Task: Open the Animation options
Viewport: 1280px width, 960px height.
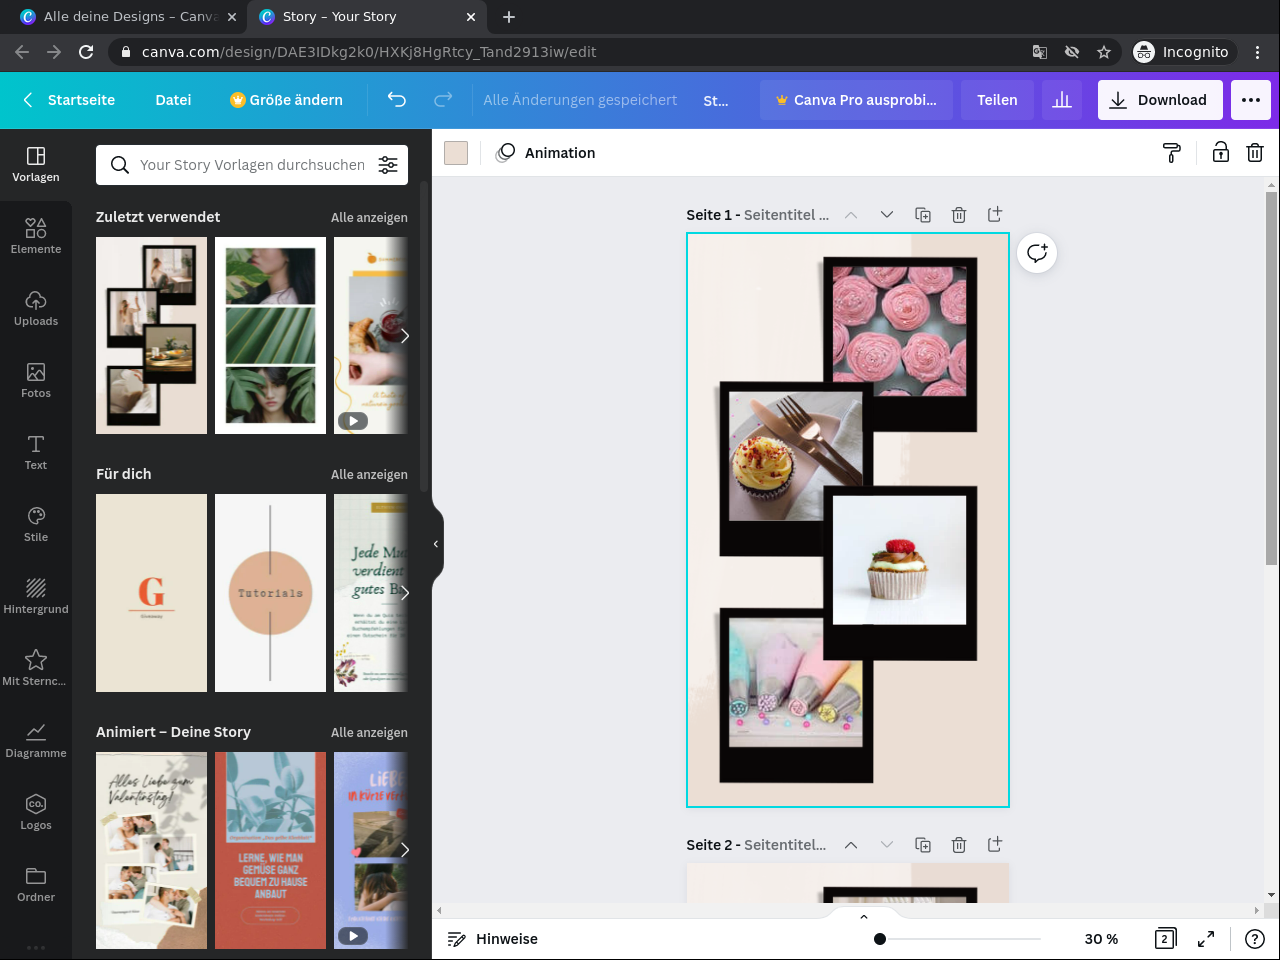Action: [546, 153]
